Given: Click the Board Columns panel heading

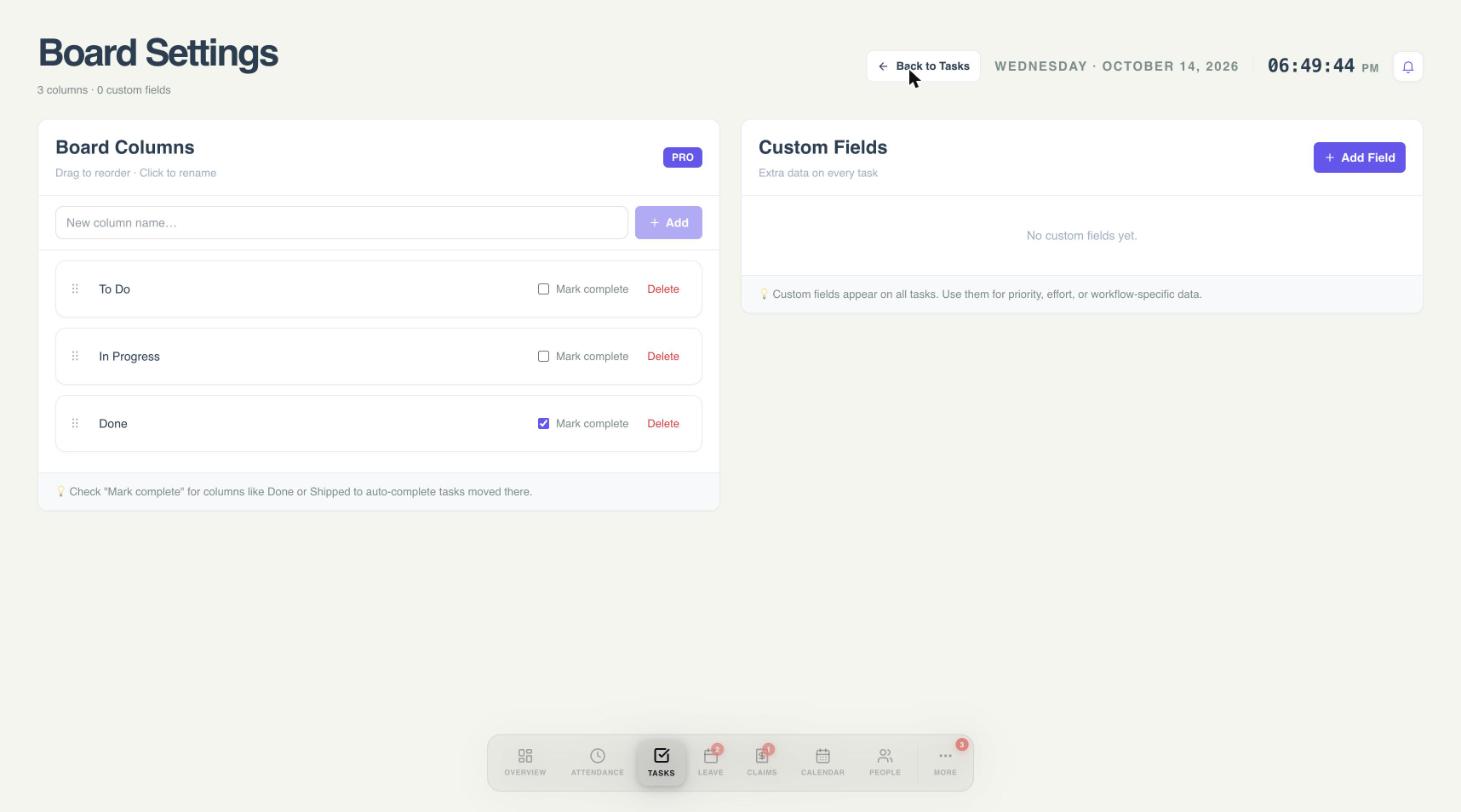Looking at the screenshot, I should (x=125, y=147).
